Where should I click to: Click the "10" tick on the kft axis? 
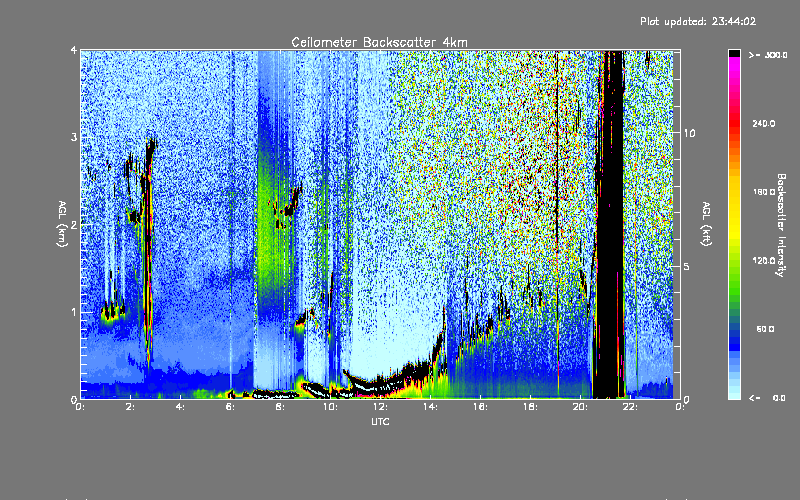(x=689, y=133)
